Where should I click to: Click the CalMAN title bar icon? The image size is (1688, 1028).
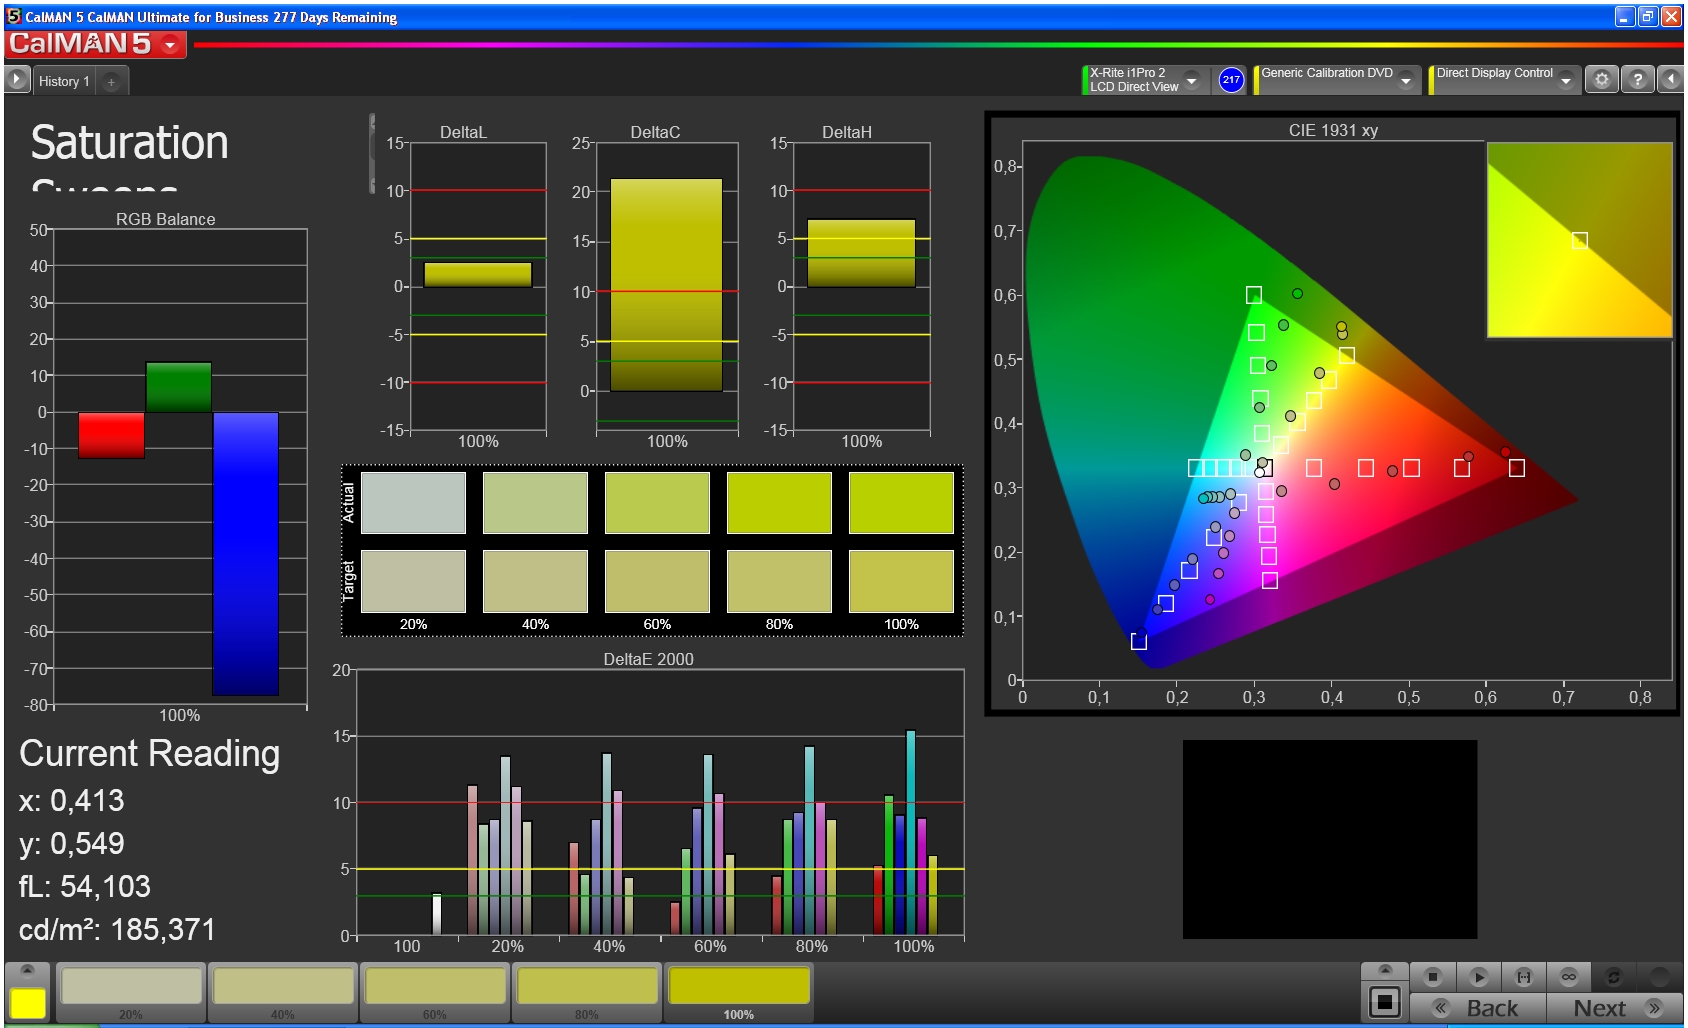pyautogui.click(x=14, y=16)
